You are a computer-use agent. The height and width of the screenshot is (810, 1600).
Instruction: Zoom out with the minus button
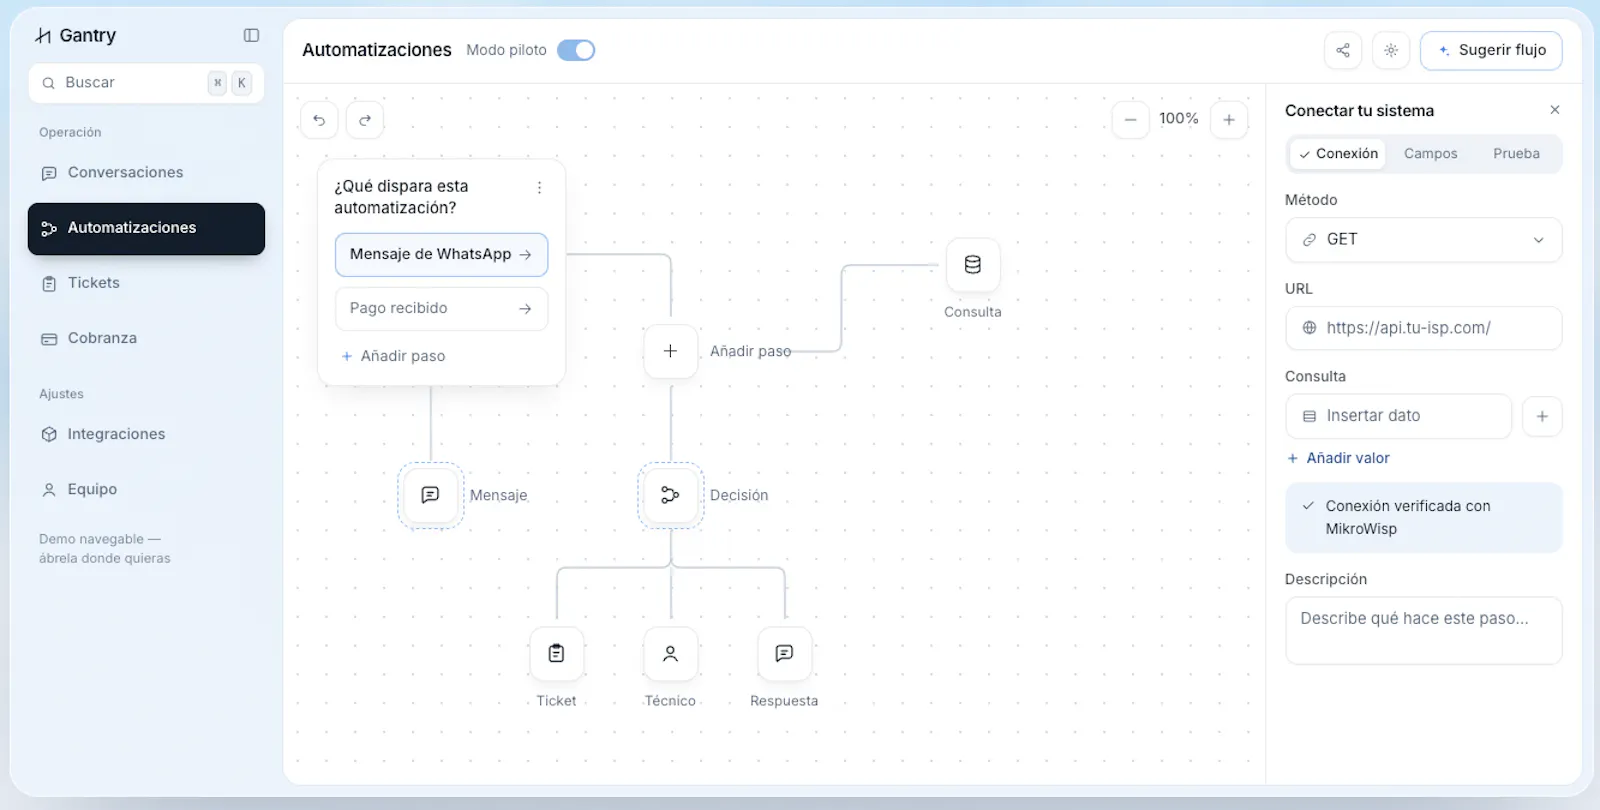click(1130, 119)
